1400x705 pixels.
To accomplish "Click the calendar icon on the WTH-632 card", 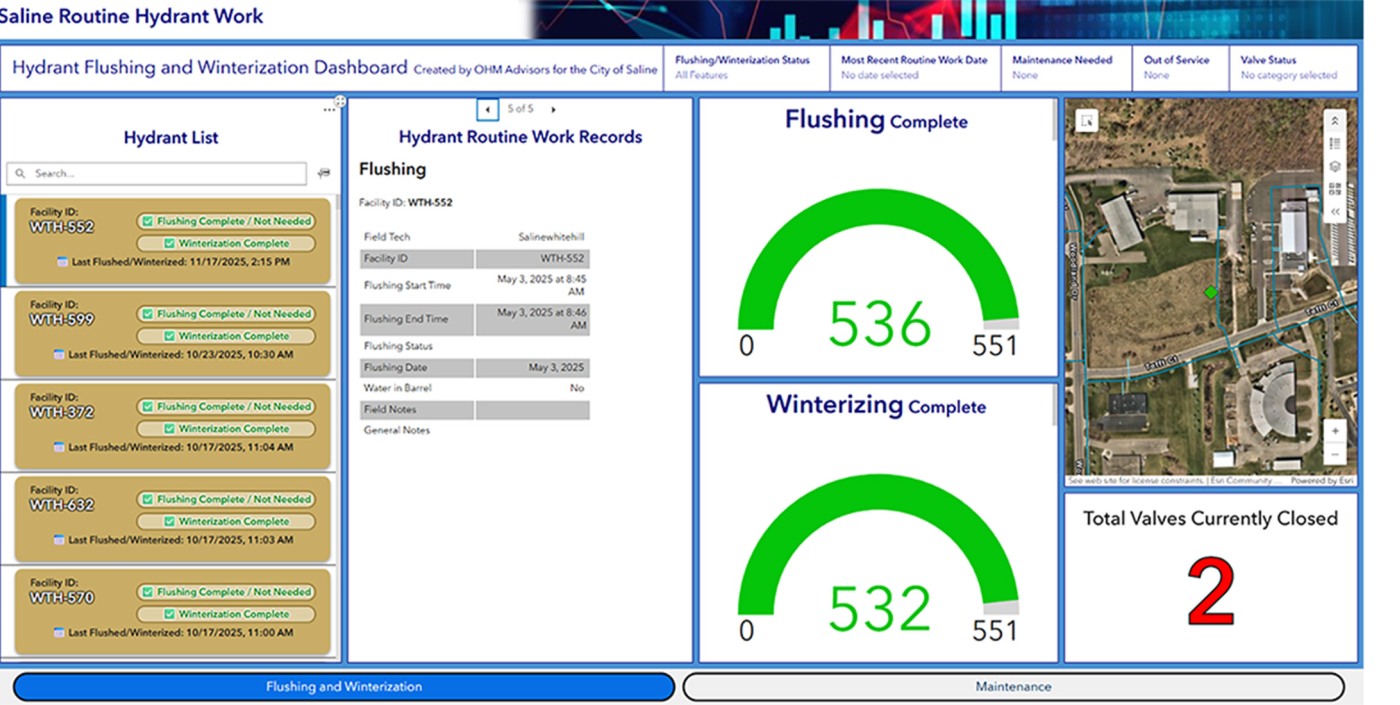I will [61, 540].
